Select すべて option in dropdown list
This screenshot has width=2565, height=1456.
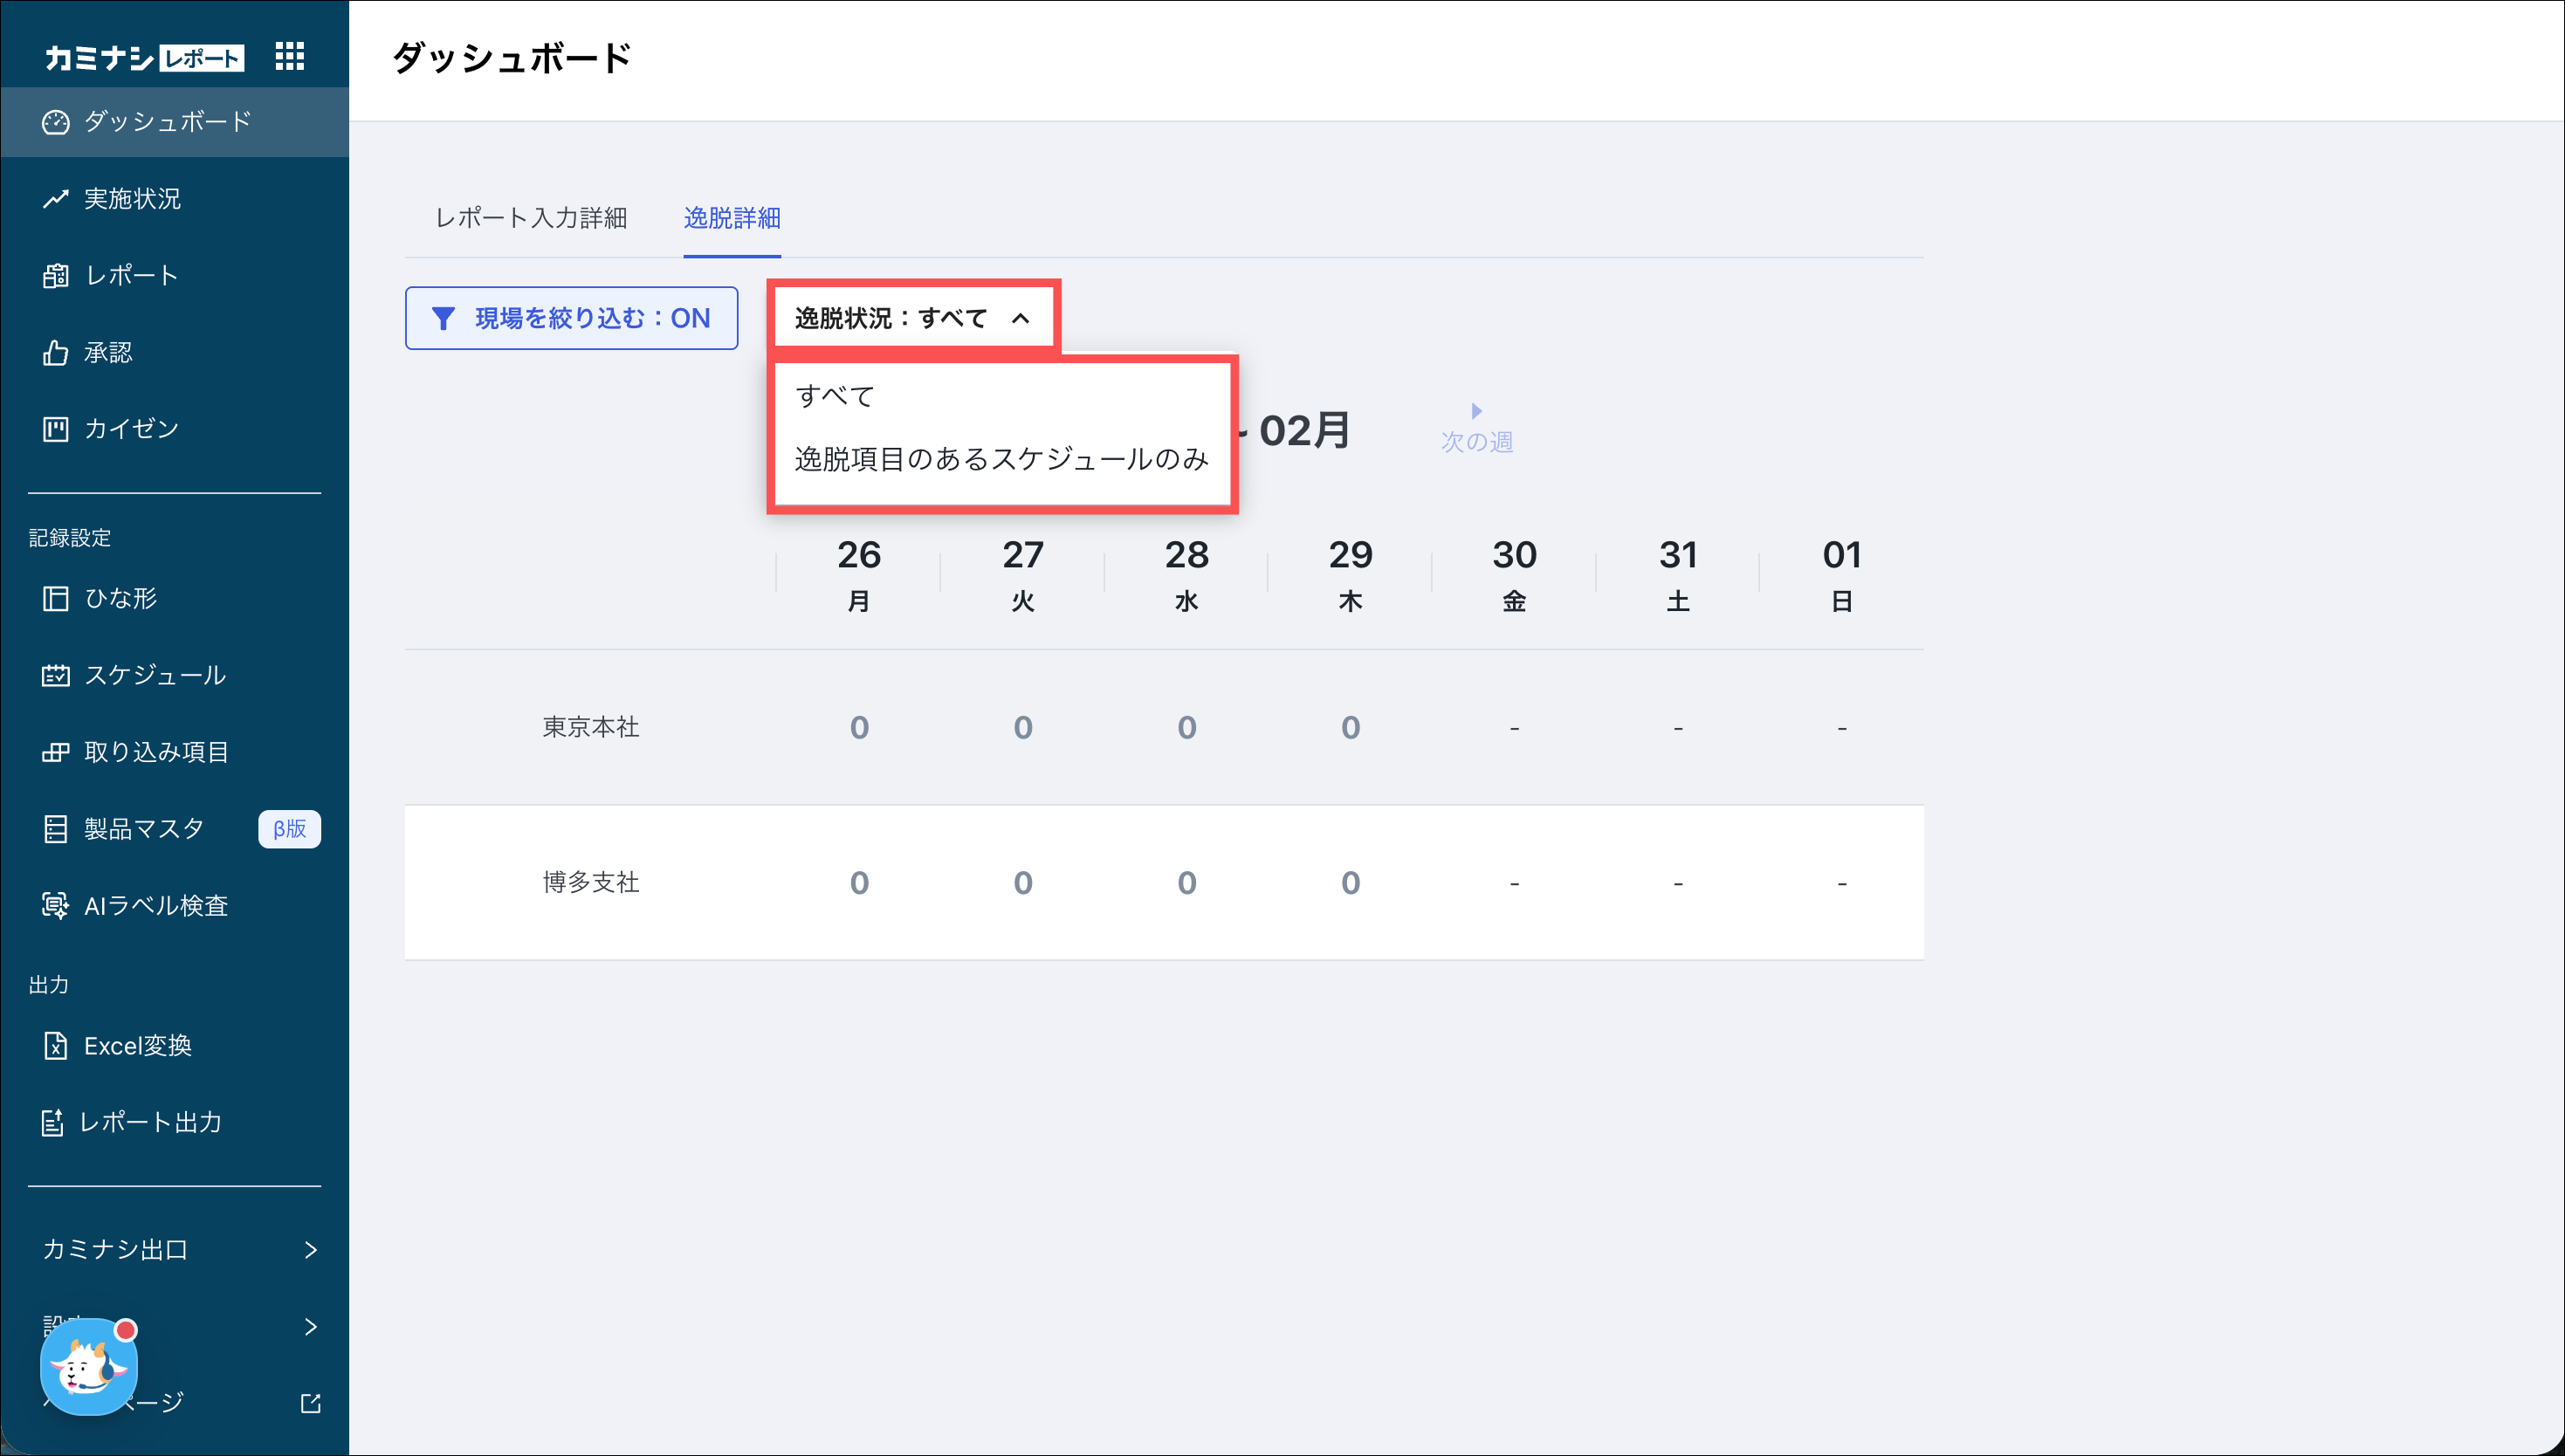[x=835, y=396]
